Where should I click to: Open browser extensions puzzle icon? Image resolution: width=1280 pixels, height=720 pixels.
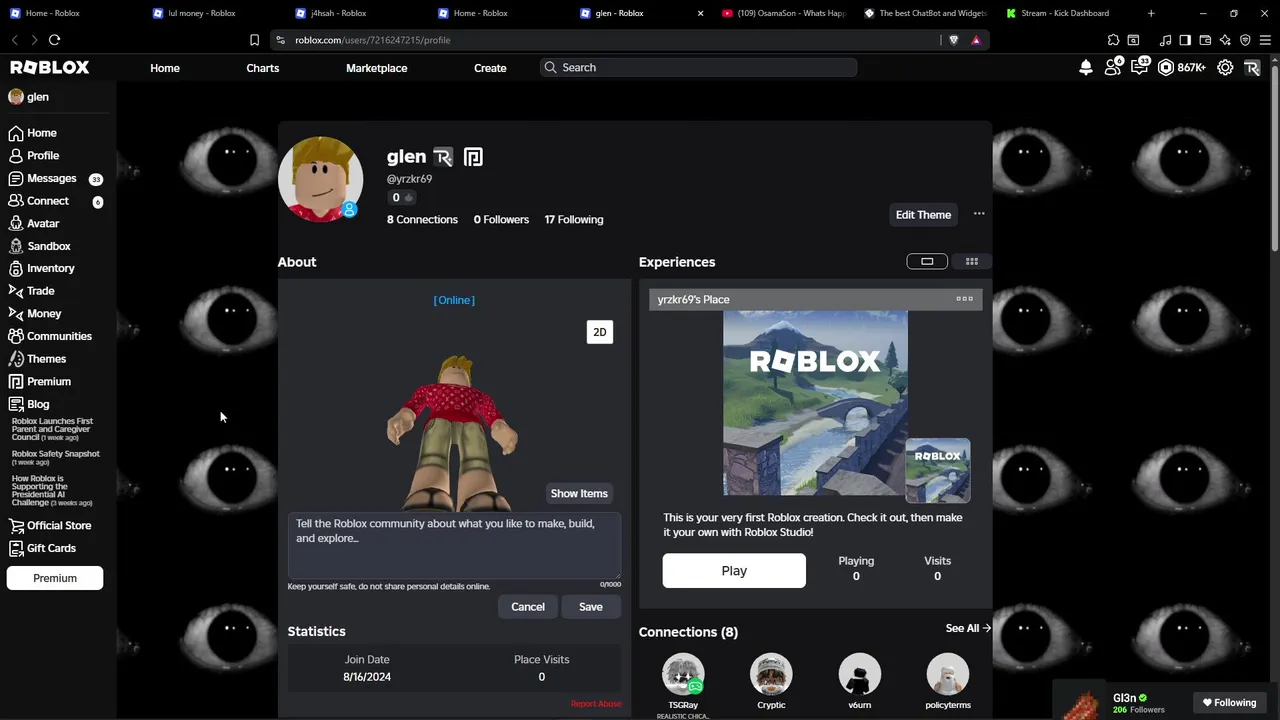tap(1113, 40)
